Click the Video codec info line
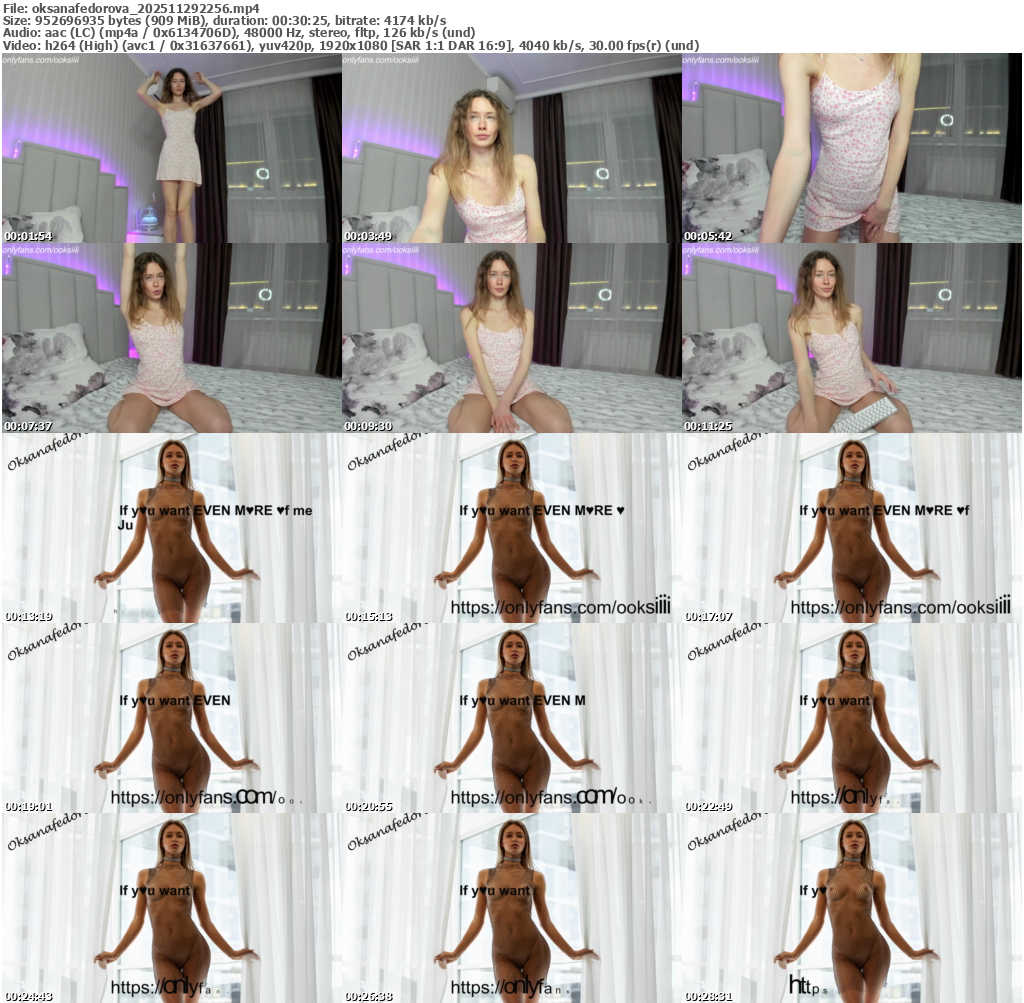This screenshot has width=1024, height=1003. click(350, 45)
